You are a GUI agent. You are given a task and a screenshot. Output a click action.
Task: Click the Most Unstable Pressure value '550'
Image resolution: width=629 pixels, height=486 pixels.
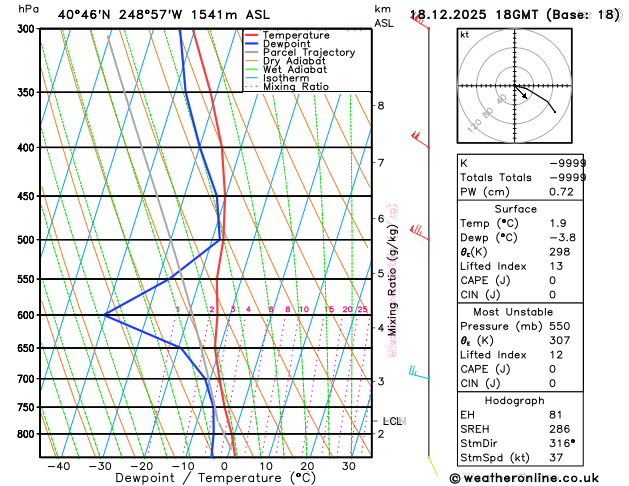point(560,326)
